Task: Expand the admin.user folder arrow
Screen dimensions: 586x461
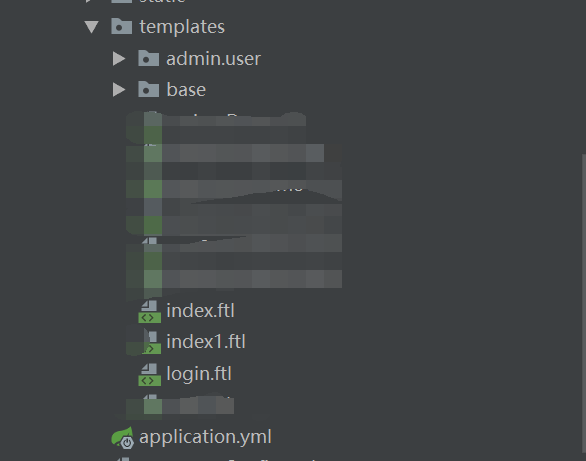Action: [119, 59]
